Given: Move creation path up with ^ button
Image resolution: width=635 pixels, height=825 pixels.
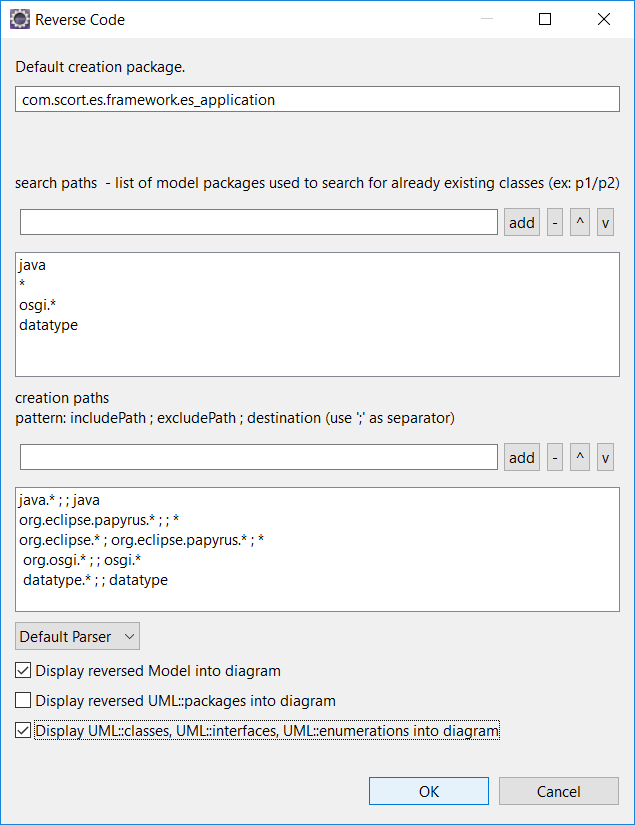Looking at the screenshot, I should pyautogui.click(x=580, y=458).
